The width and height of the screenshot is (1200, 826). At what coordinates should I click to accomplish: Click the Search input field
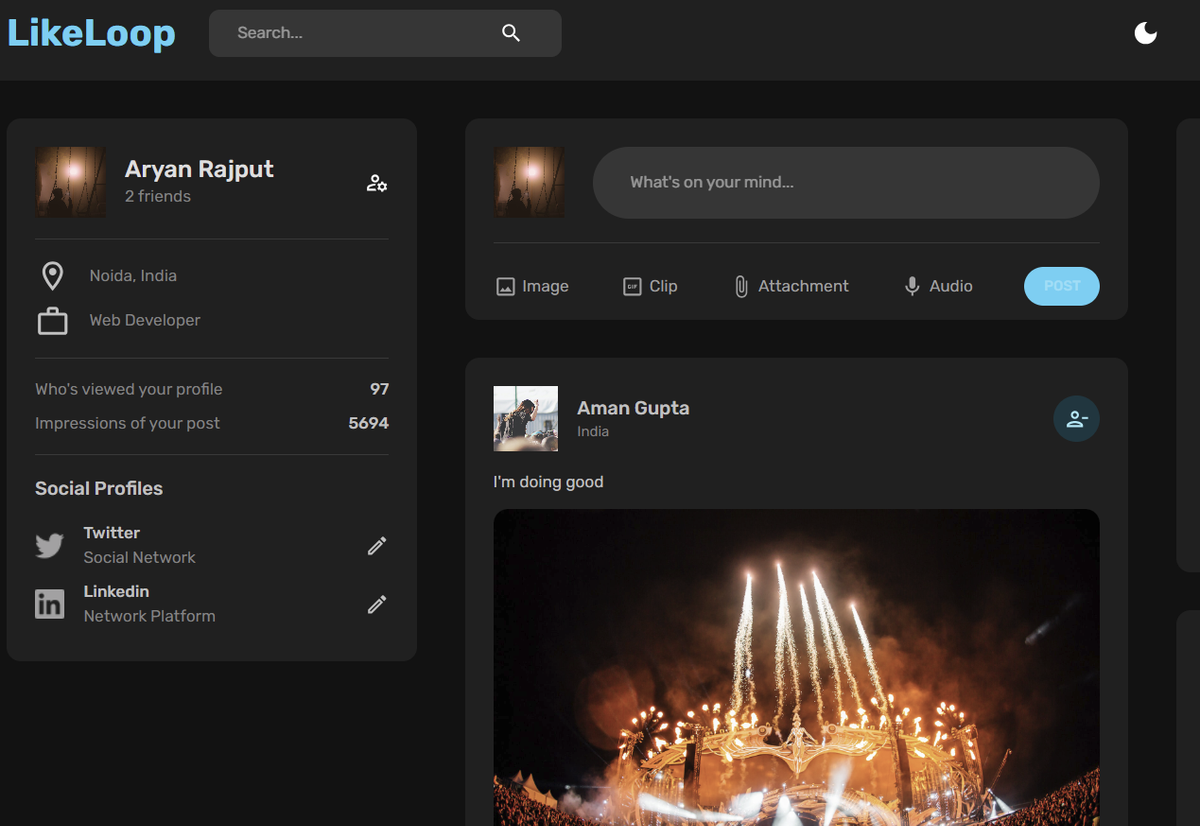385,33
